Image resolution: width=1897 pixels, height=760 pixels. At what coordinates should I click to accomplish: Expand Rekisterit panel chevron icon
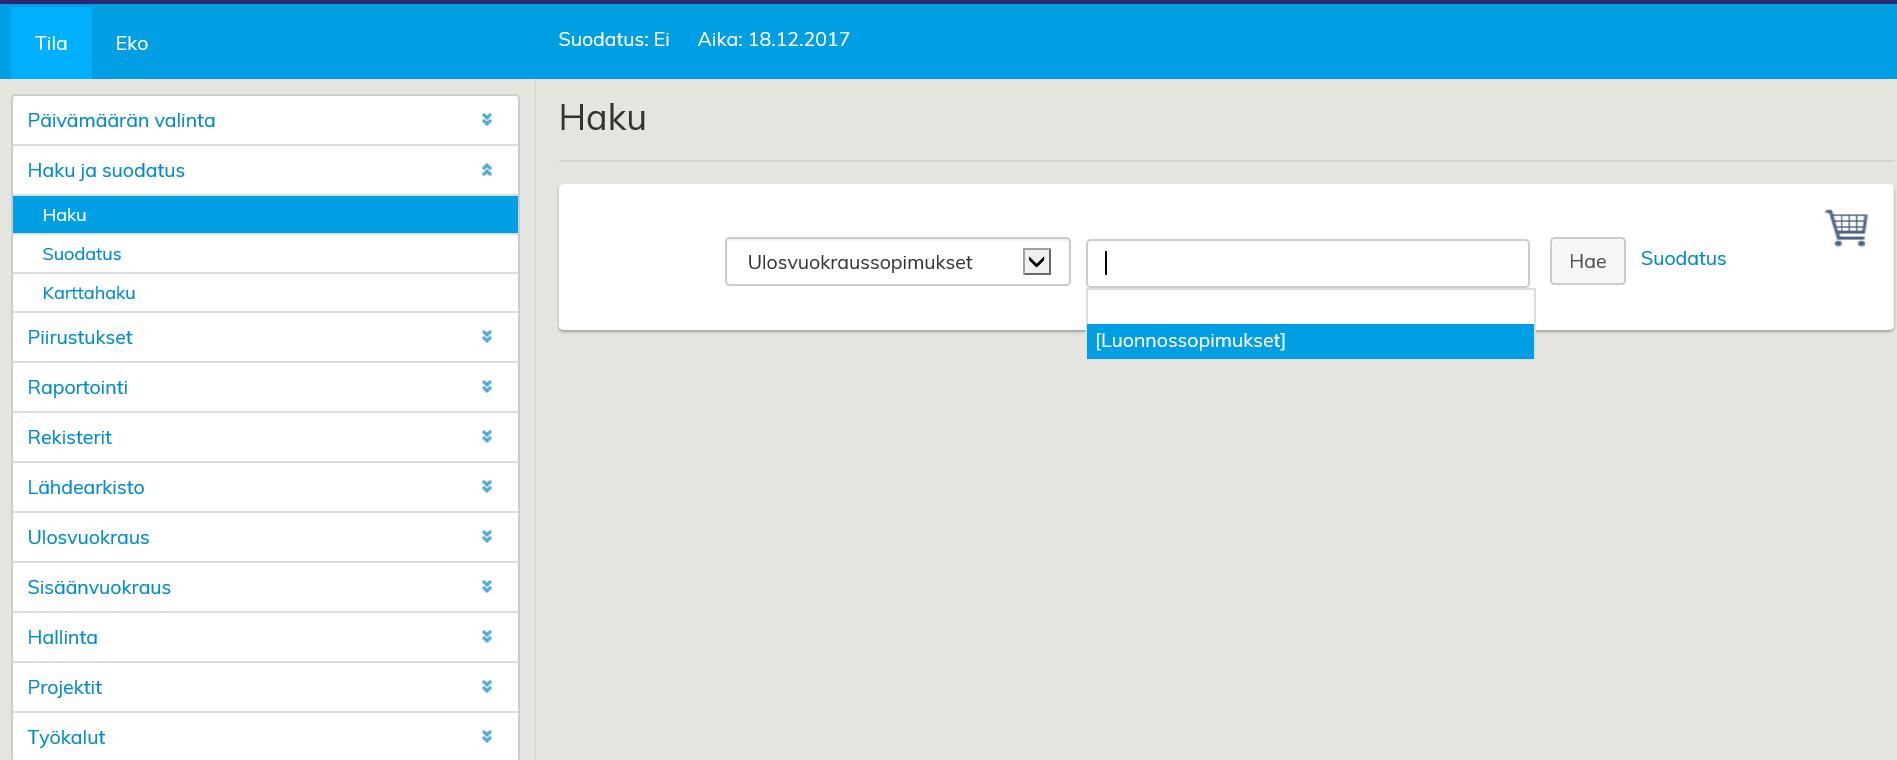click(487, 437)
